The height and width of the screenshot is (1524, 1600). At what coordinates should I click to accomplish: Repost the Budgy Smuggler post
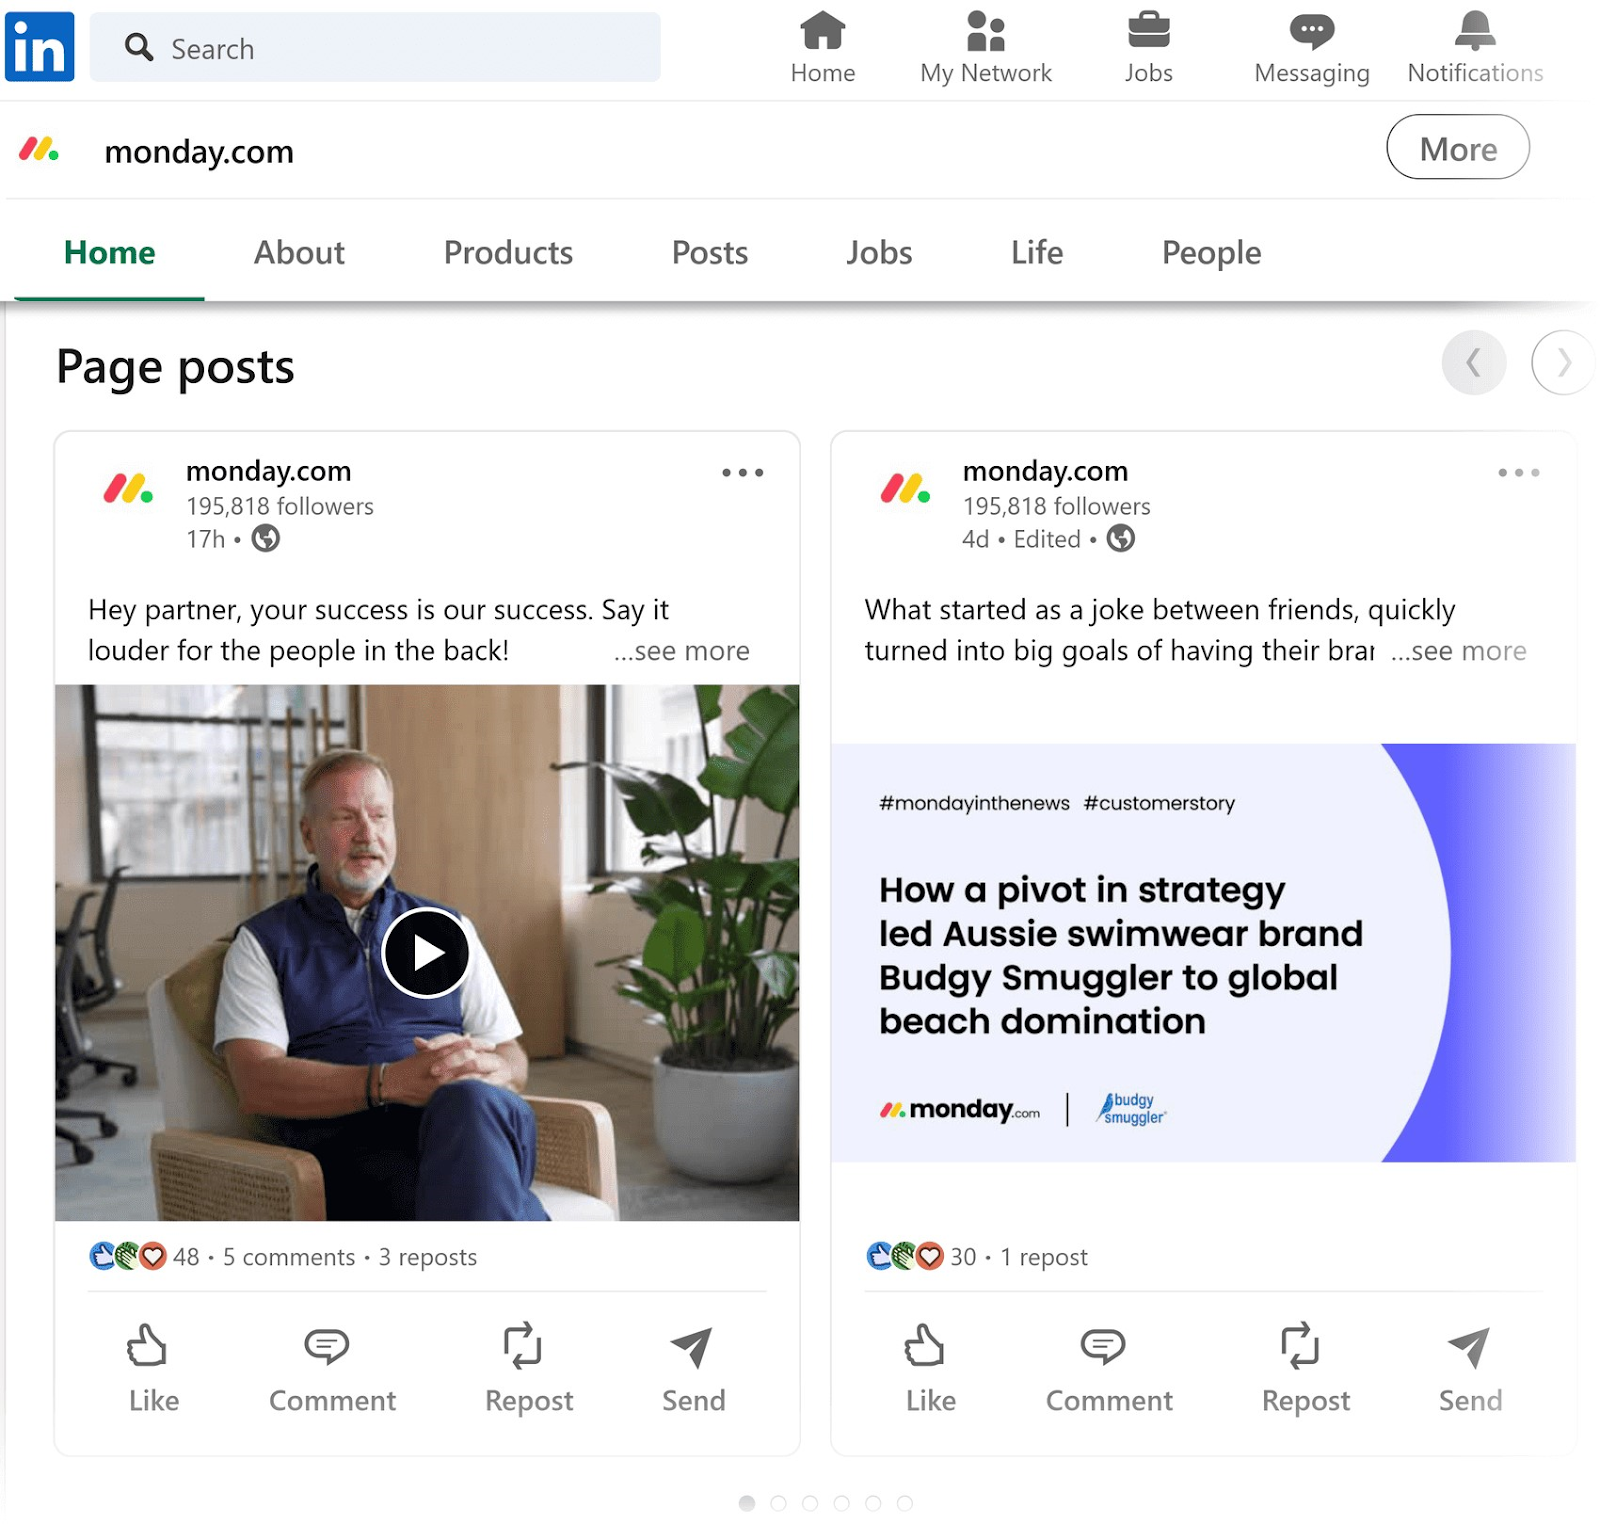coord(1306,1368)
